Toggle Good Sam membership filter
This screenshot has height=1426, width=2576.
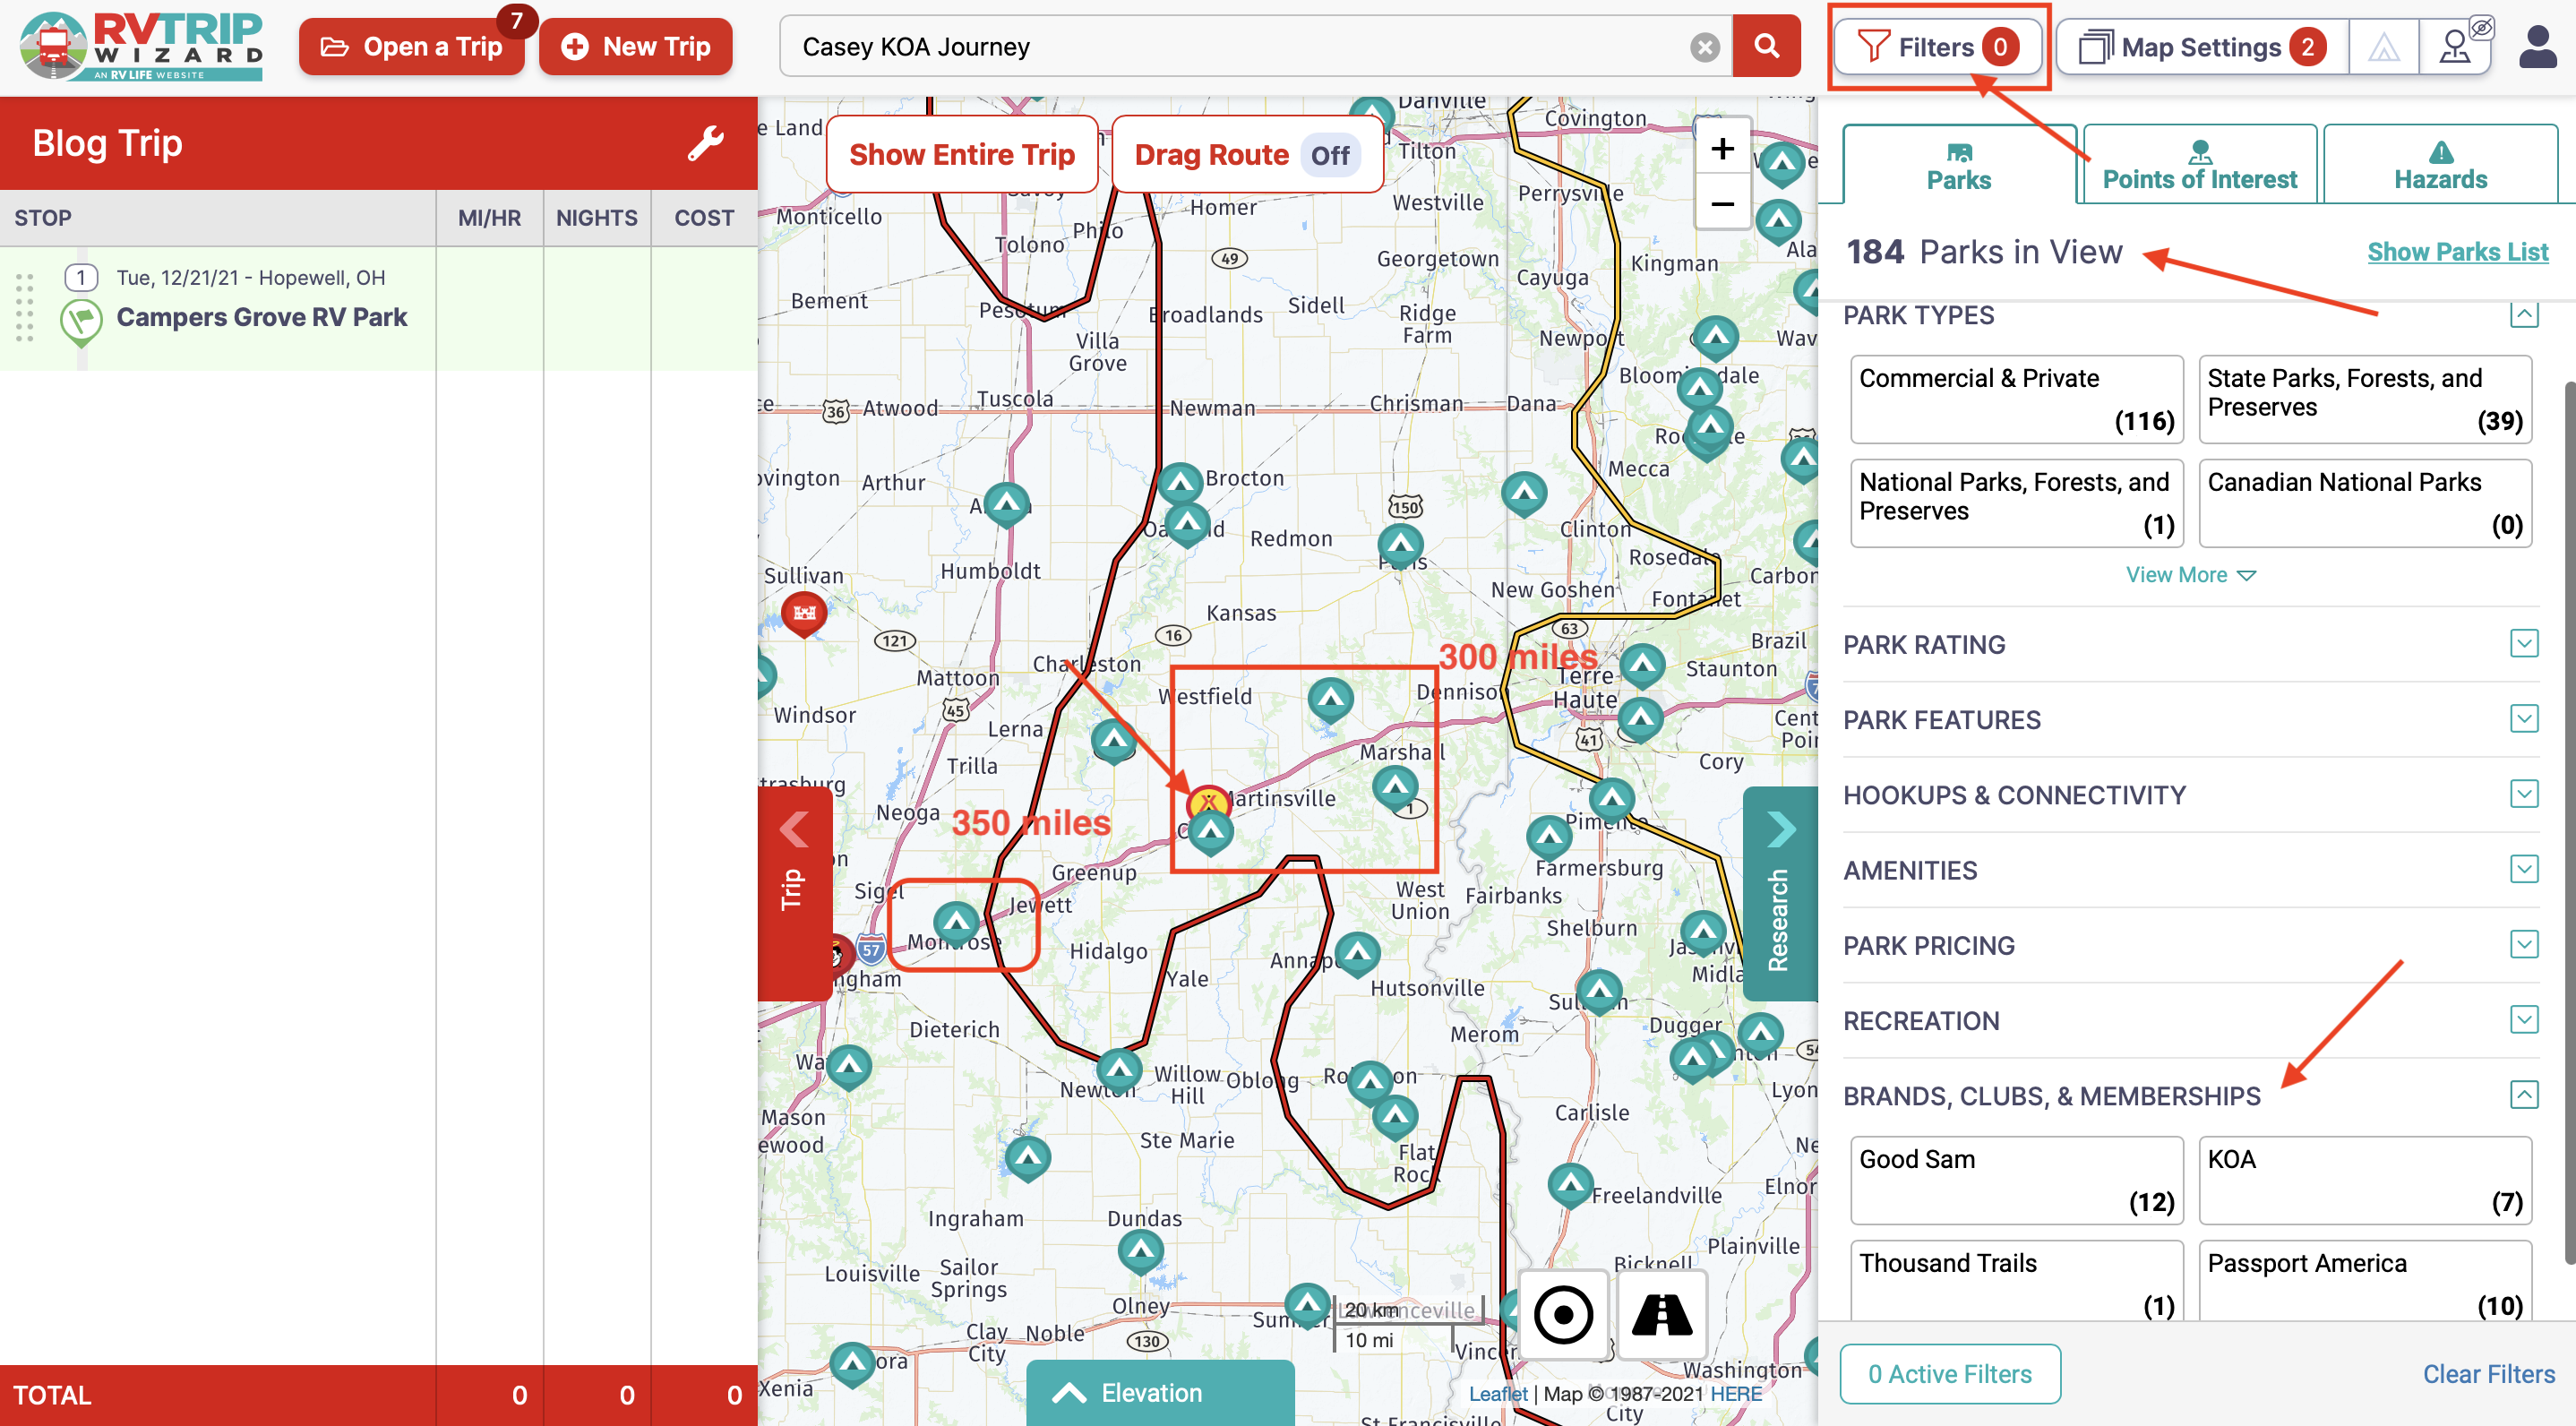click(2016, 1180)
